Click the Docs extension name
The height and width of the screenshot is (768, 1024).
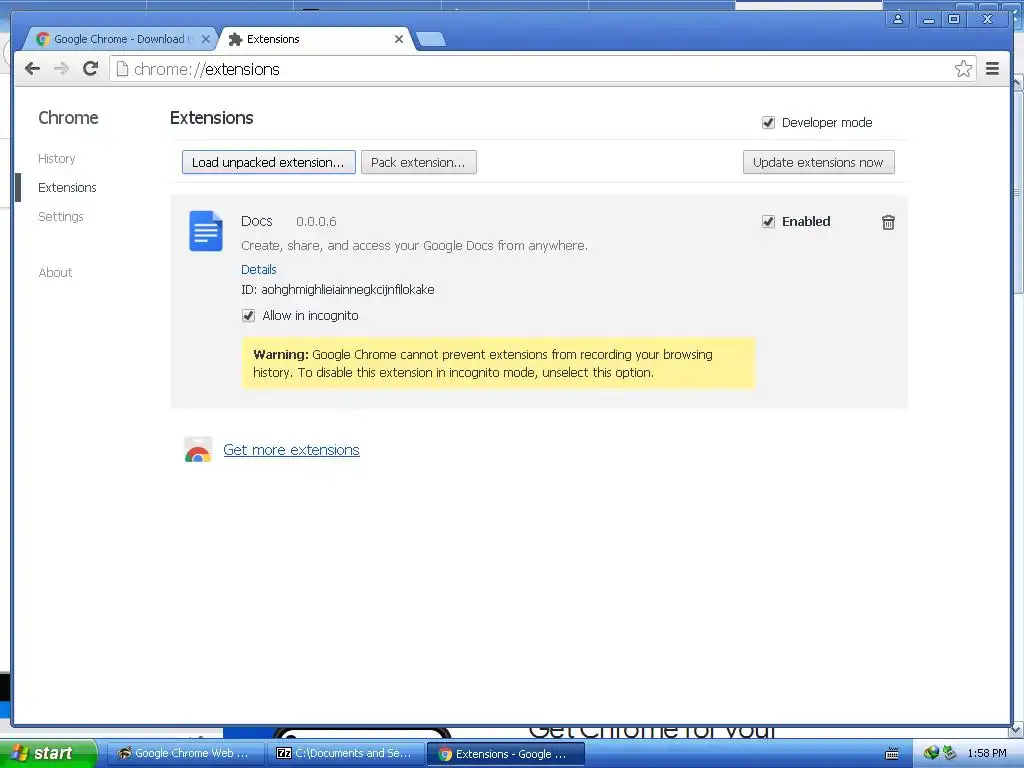point(257,221)
